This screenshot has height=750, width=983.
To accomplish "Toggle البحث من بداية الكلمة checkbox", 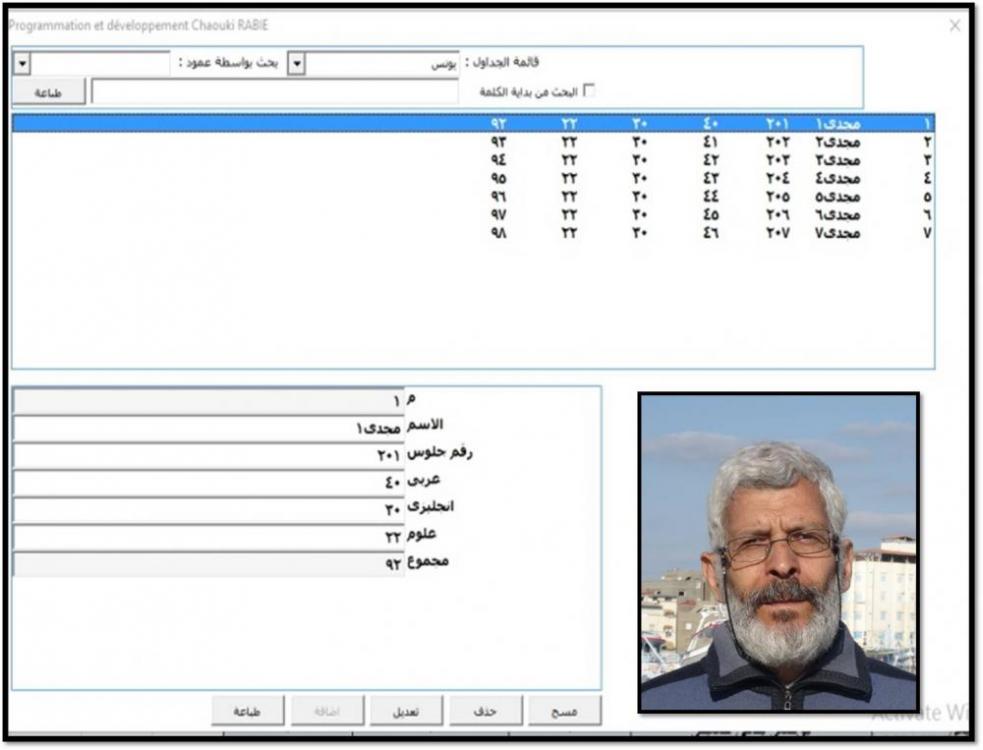I will click(588, 91).
